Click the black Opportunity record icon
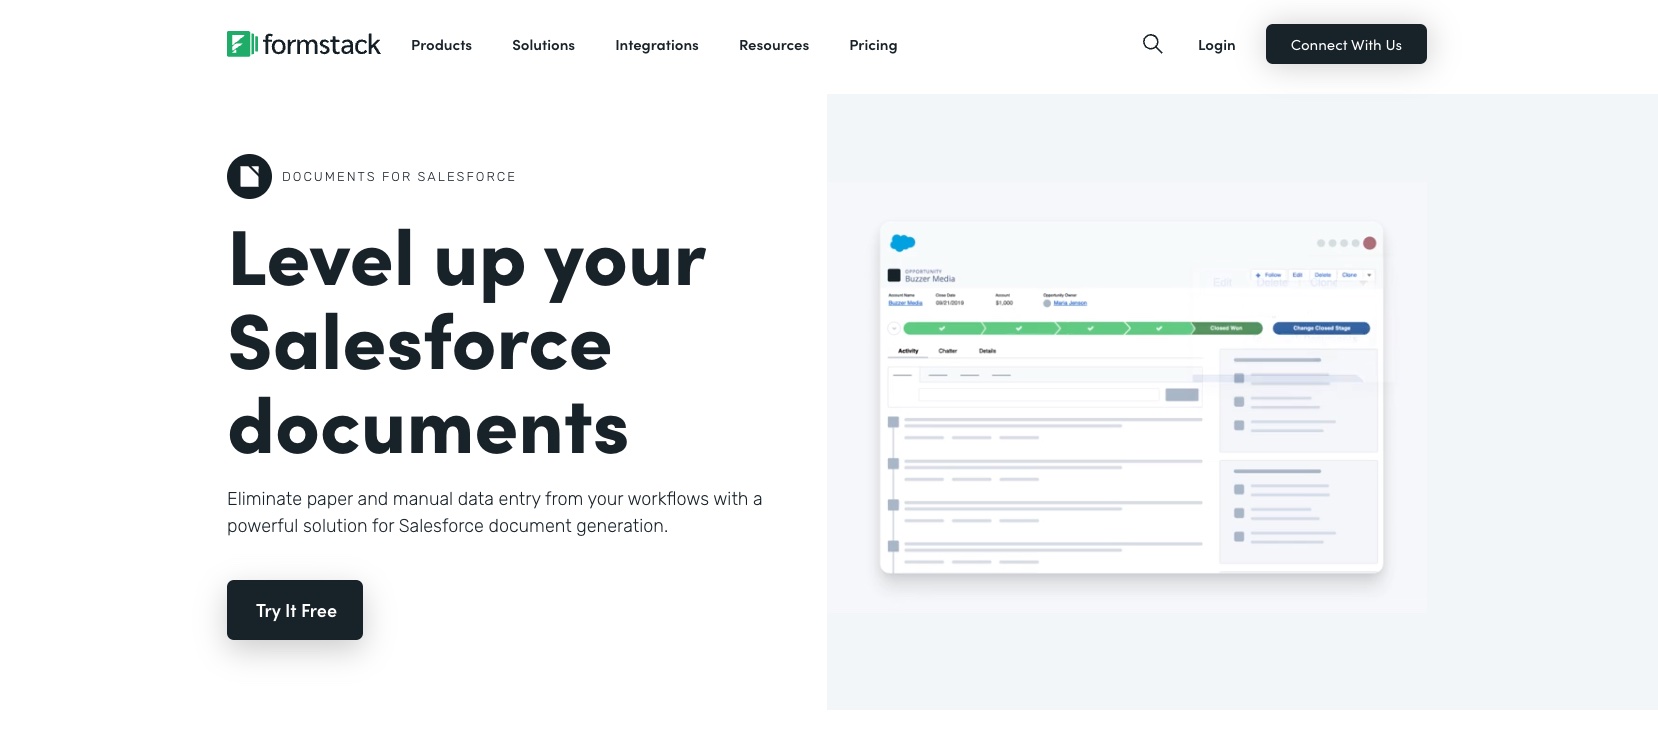Image resolution: width=1658 pixels, height=741 pixels. pos(894,275)
